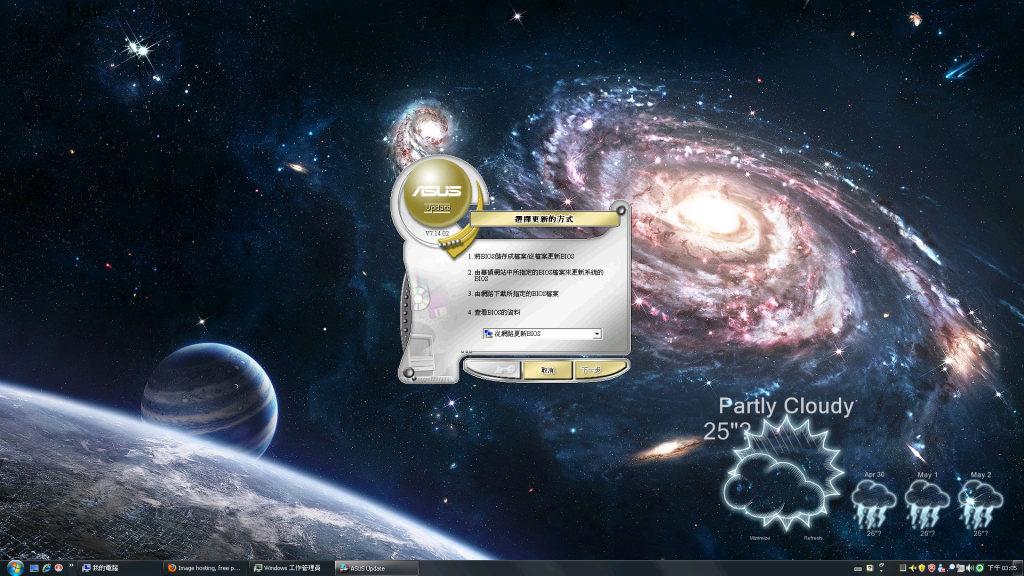Image resolution: width=1024 pixels, height=576 pixels.
Task: Open the update method dropdown arrow
Action: [597, 333]
